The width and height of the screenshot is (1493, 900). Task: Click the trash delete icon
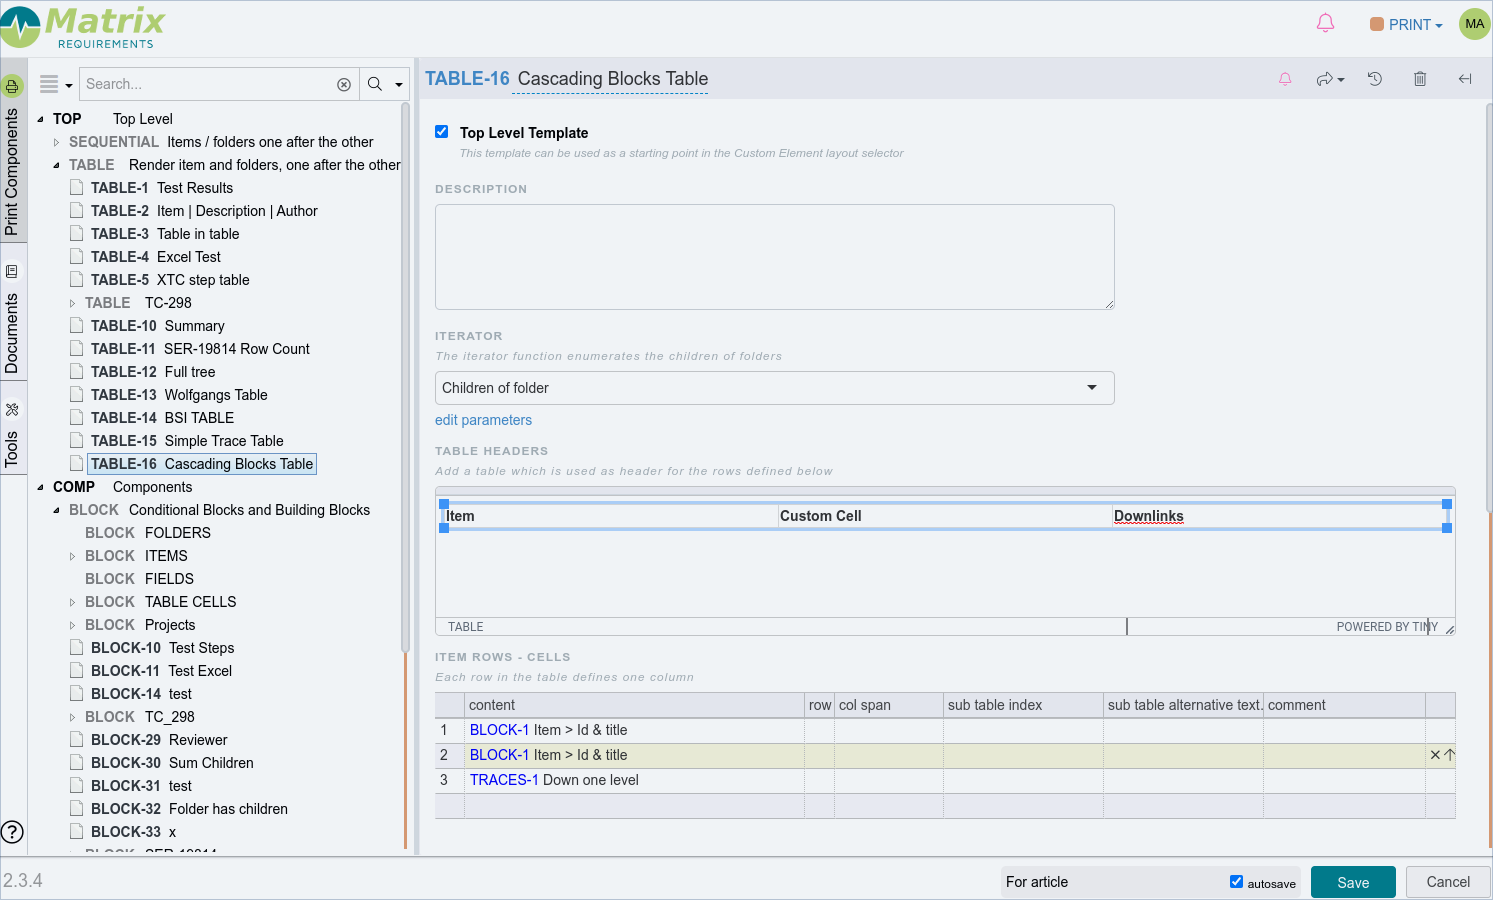[x=1420, y=79]
